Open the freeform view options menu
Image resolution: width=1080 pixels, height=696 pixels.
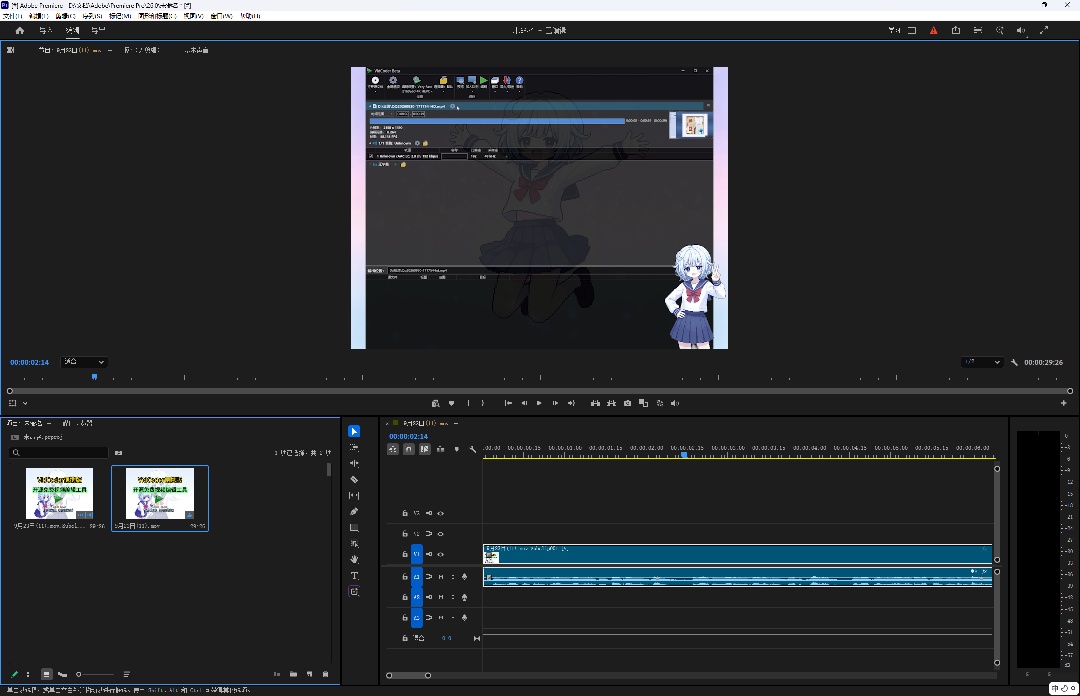63,674
